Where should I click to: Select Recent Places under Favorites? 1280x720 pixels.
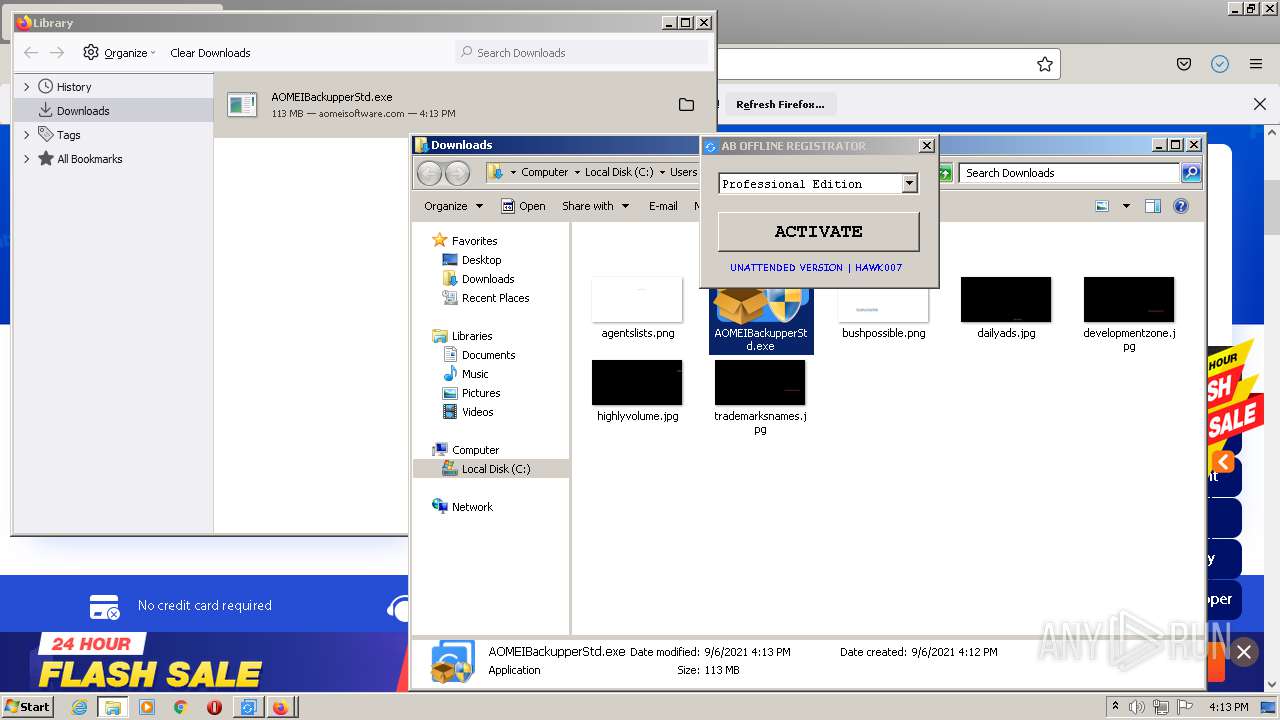[495, 298]
